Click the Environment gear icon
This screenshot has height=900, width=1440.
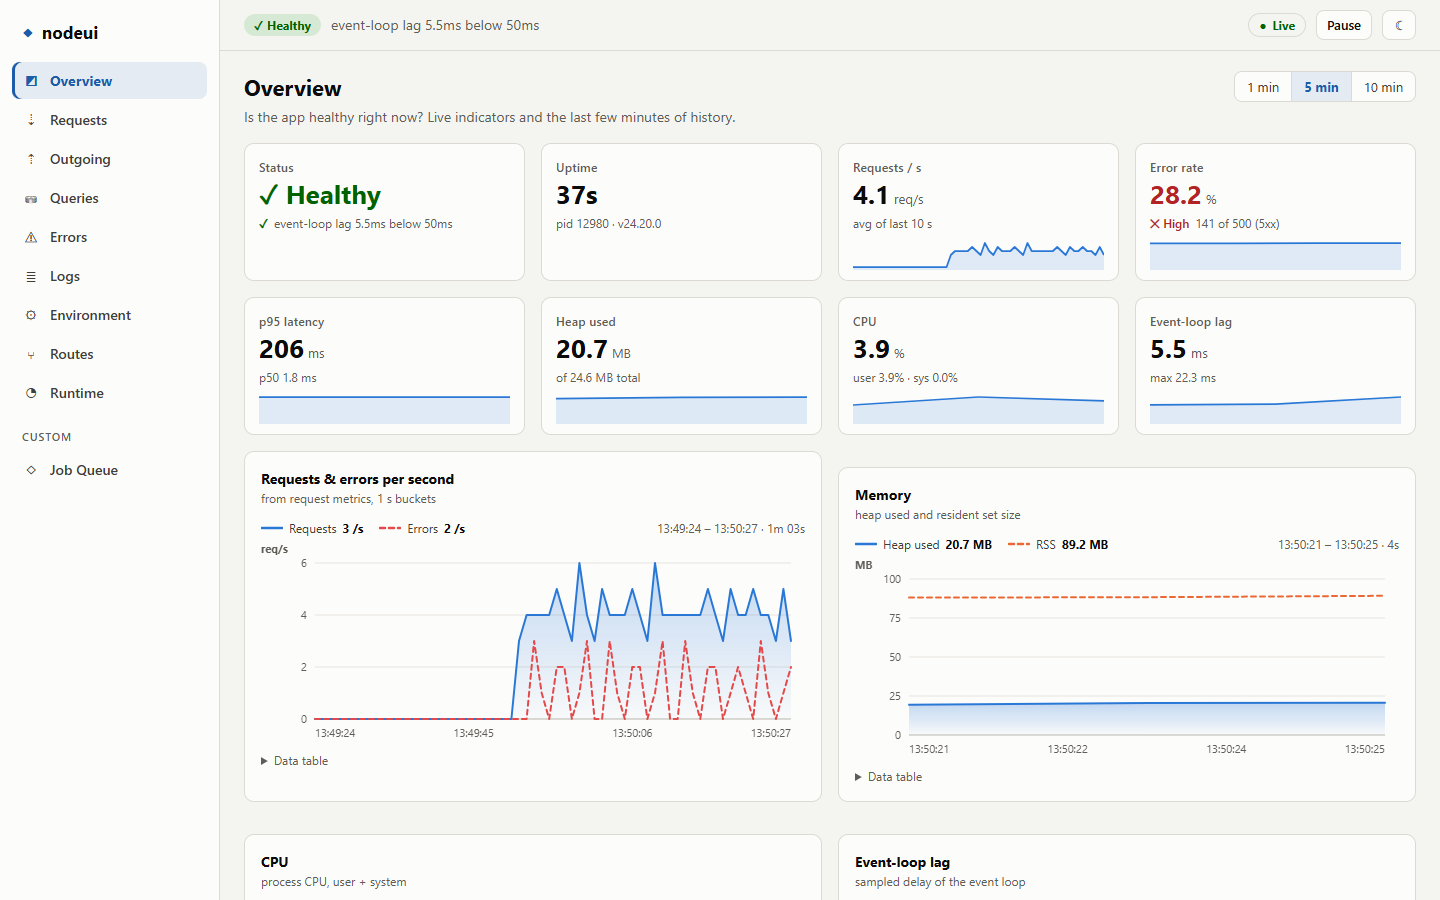[x=31, y=315]
